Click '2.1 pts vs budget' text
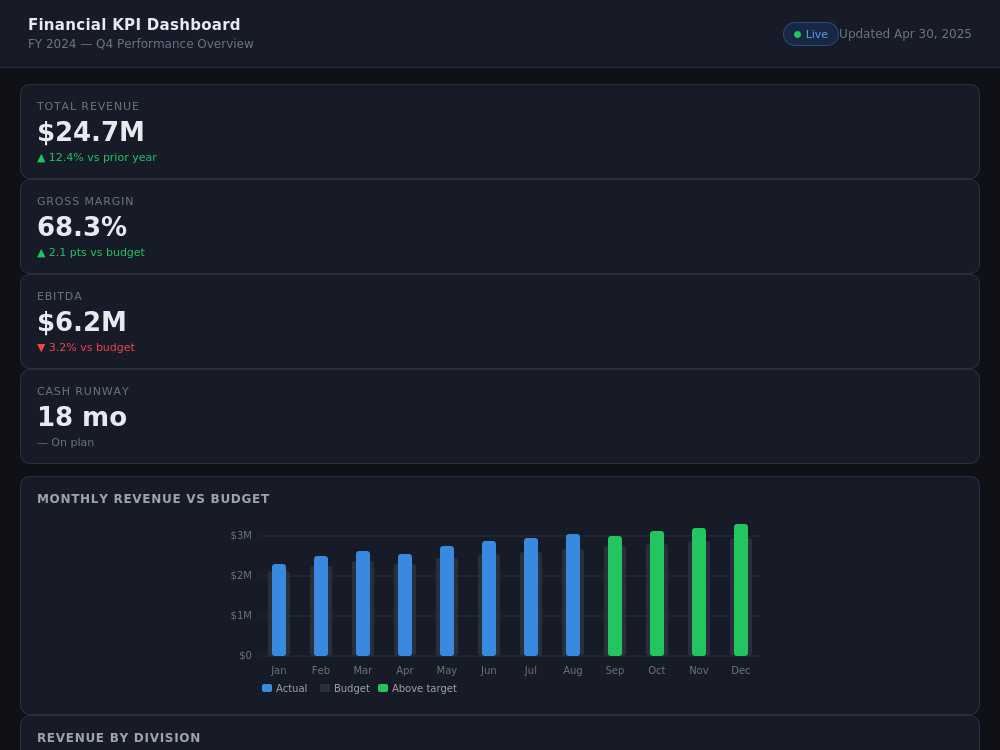The width and height of the screenshot is (1000, 750). pyautogui.click(x=96, y=253)
